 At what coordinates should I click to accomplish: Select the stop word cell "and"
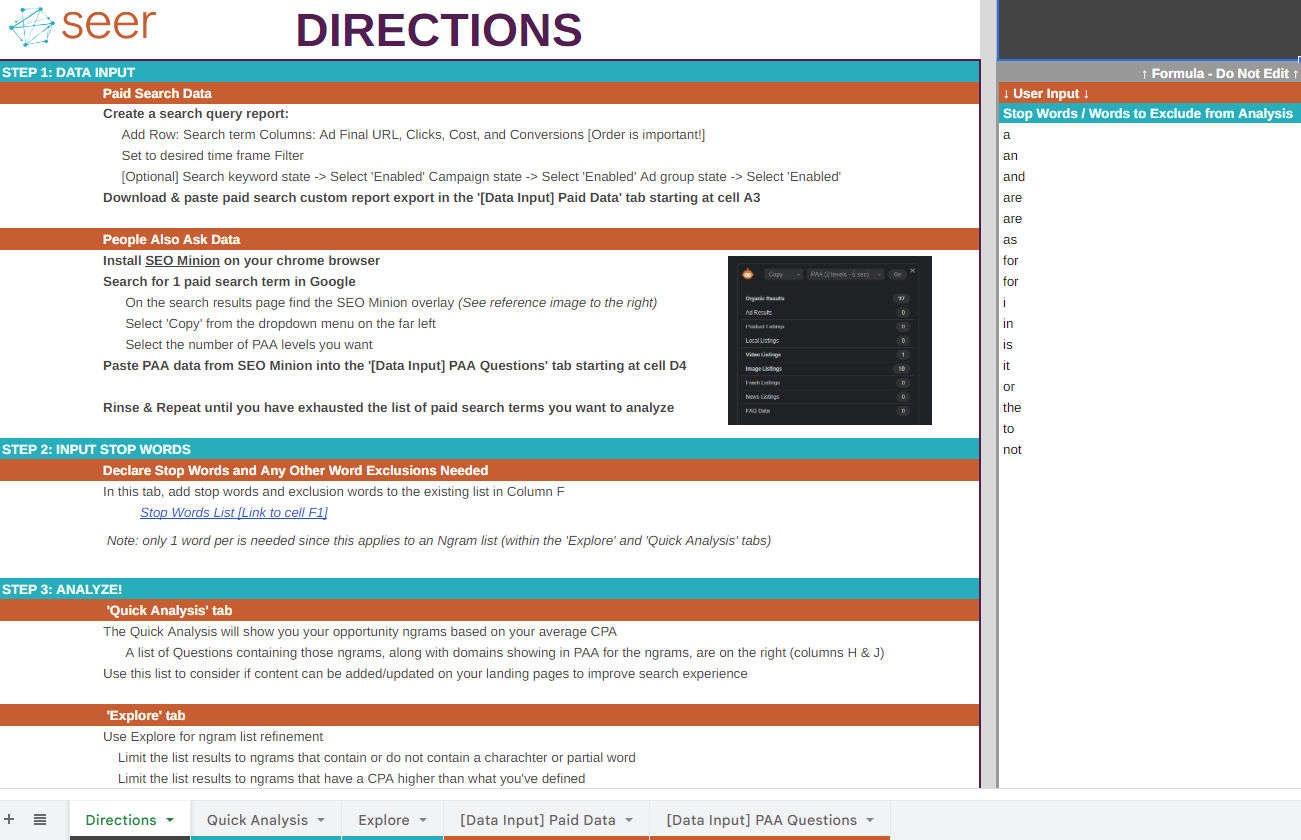pos(1014,177)
